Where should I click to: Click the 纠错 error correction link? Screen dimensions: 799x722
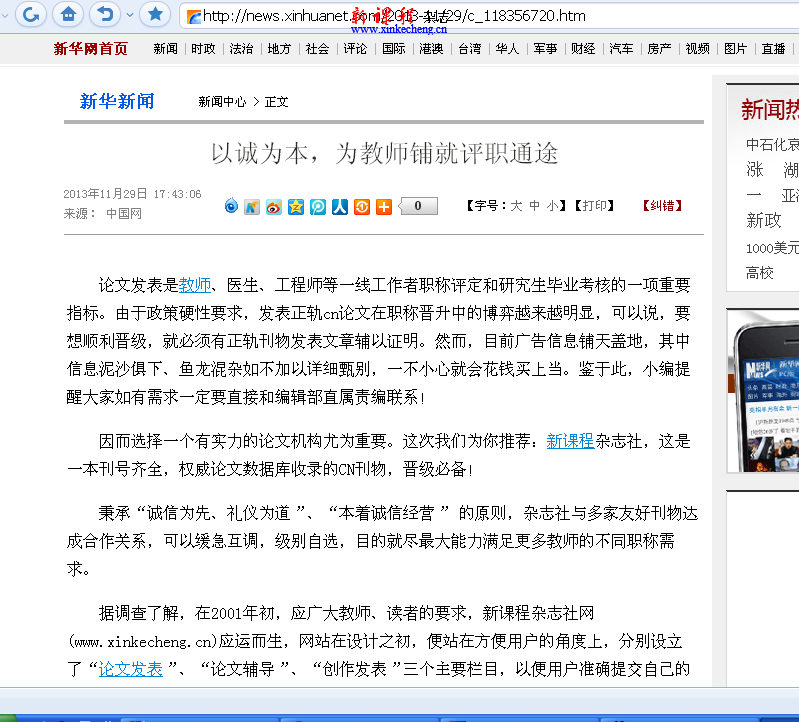tap(662, 206)
